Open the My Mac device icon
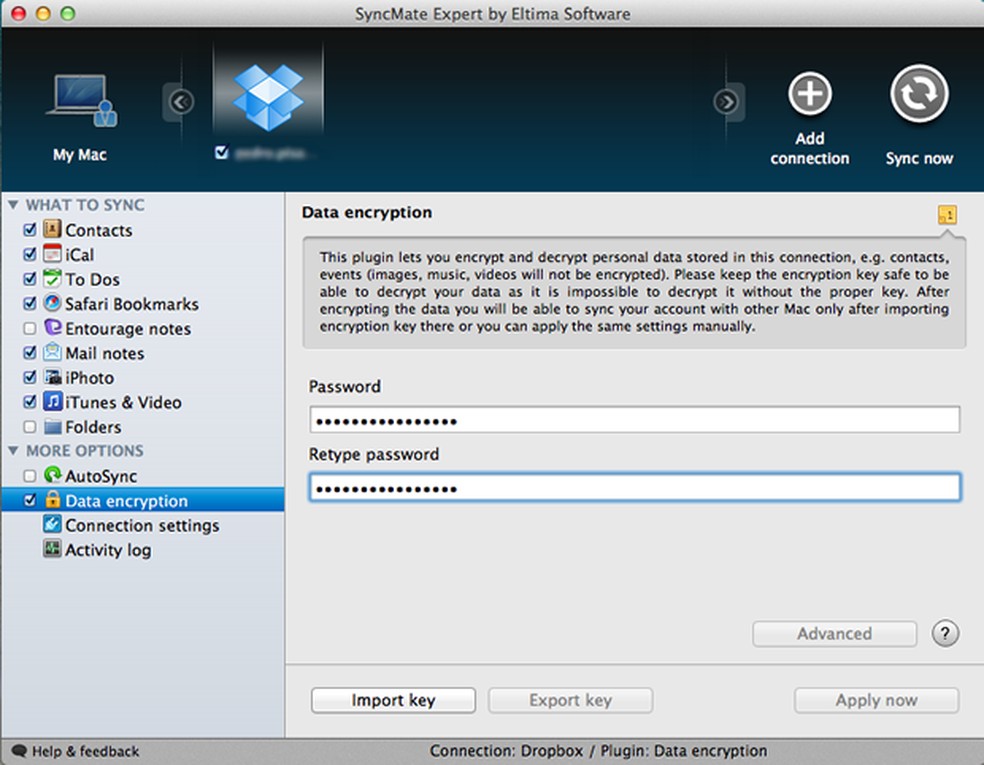This screenshot has width=984, height=765. point(81,100)
